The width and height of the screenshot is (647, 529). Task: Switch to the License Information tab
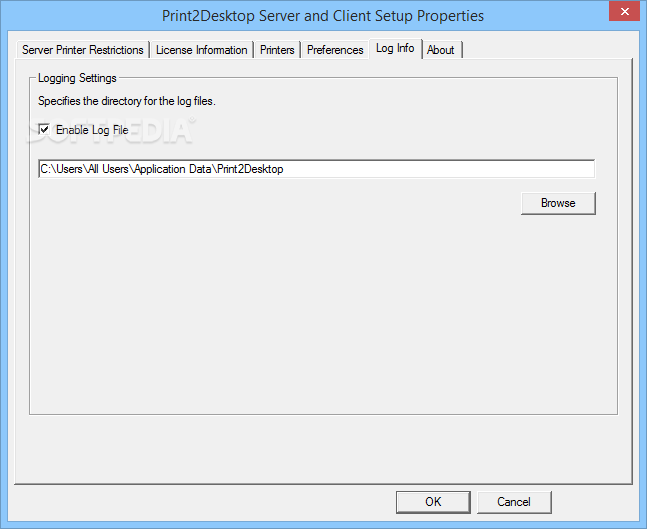(201, 50)
